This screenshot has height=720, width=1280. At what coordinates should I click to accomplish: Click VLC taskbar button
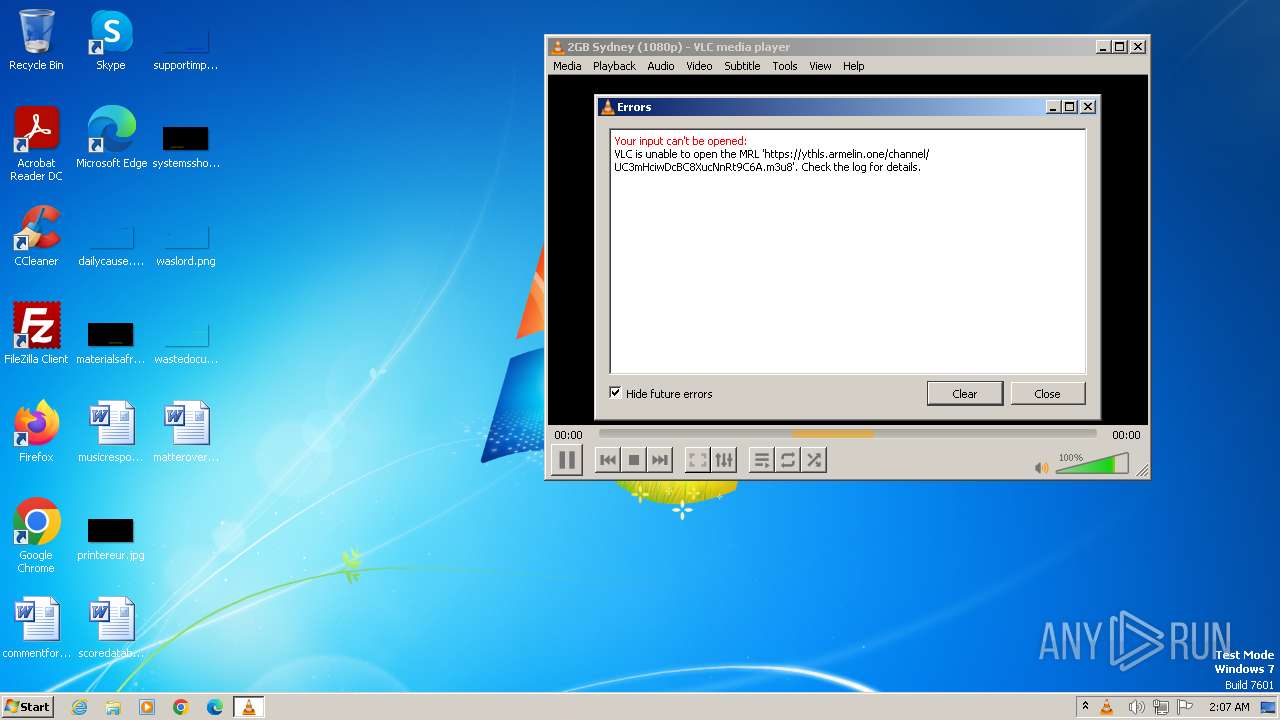(x=249, y=707)
